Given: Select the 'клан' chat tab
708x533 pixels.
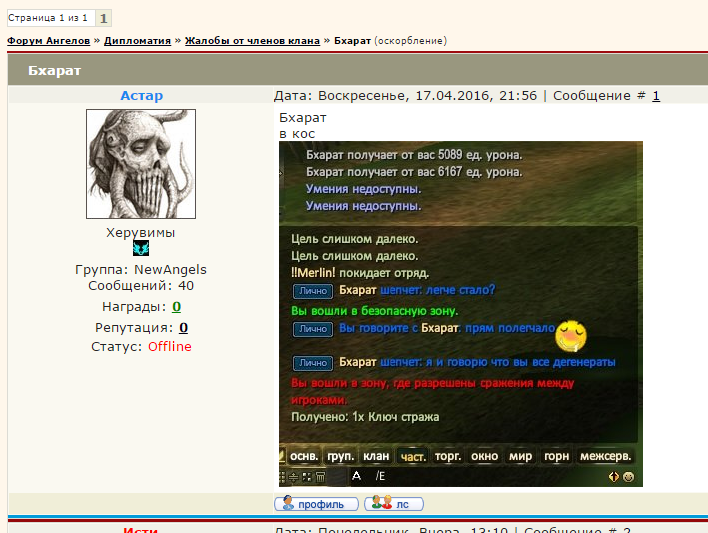Looking at the screenshot, I should 376,456.
